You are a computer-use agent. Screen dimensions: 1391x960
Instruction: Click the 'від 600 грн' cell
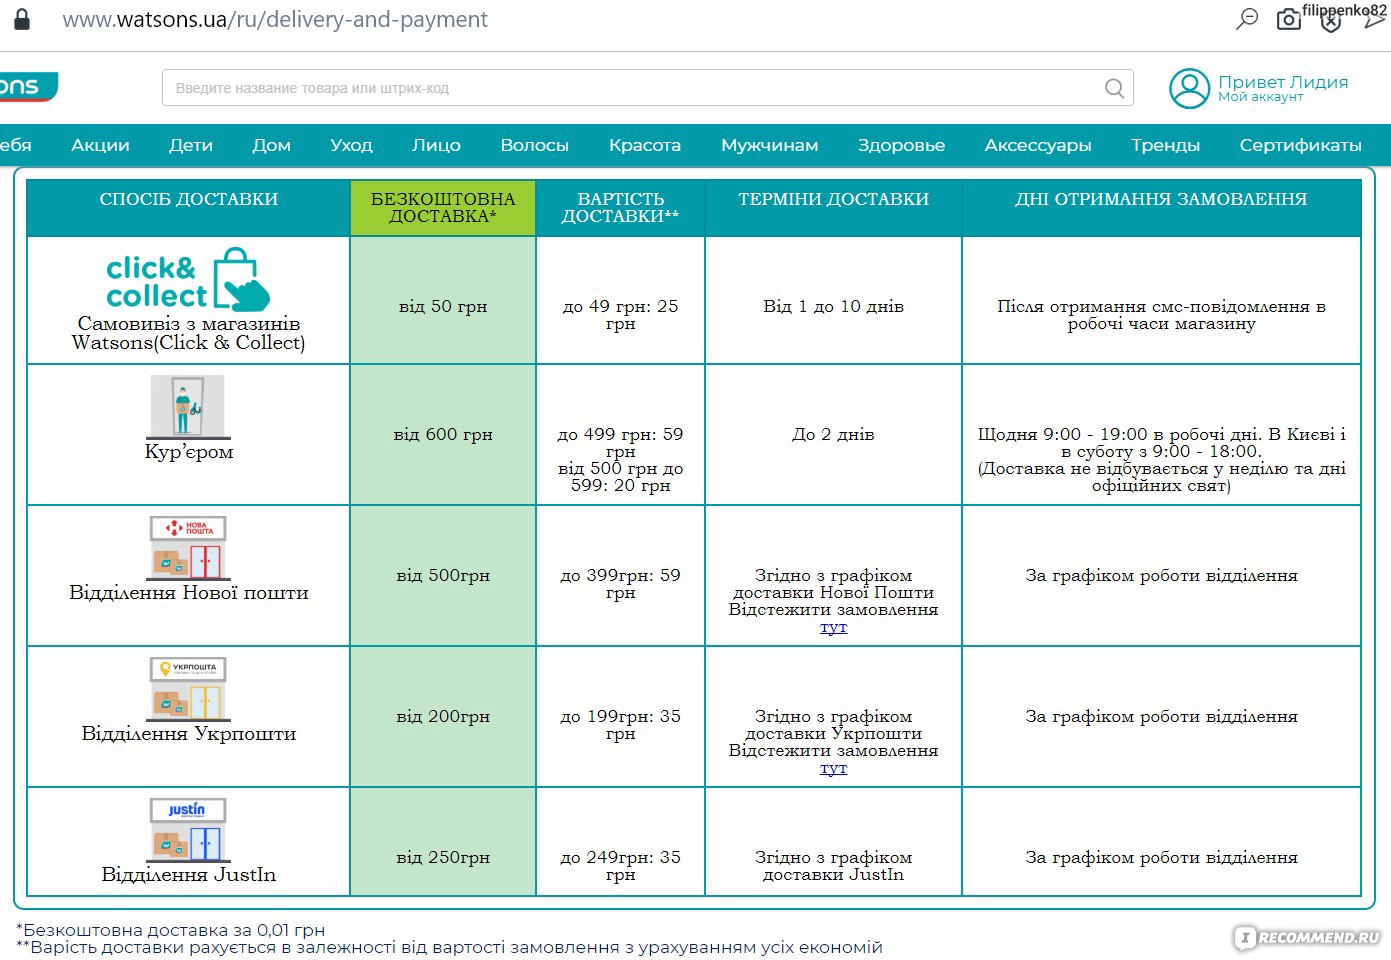tap(443, 434)
